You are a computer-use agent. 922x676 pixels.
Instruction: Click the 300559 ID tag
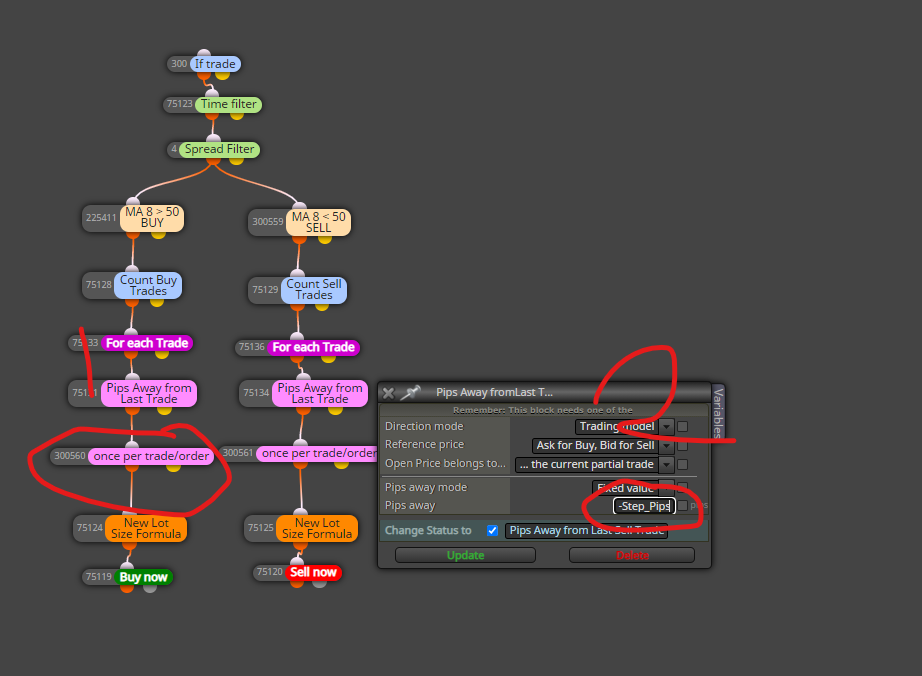[268, 222]
